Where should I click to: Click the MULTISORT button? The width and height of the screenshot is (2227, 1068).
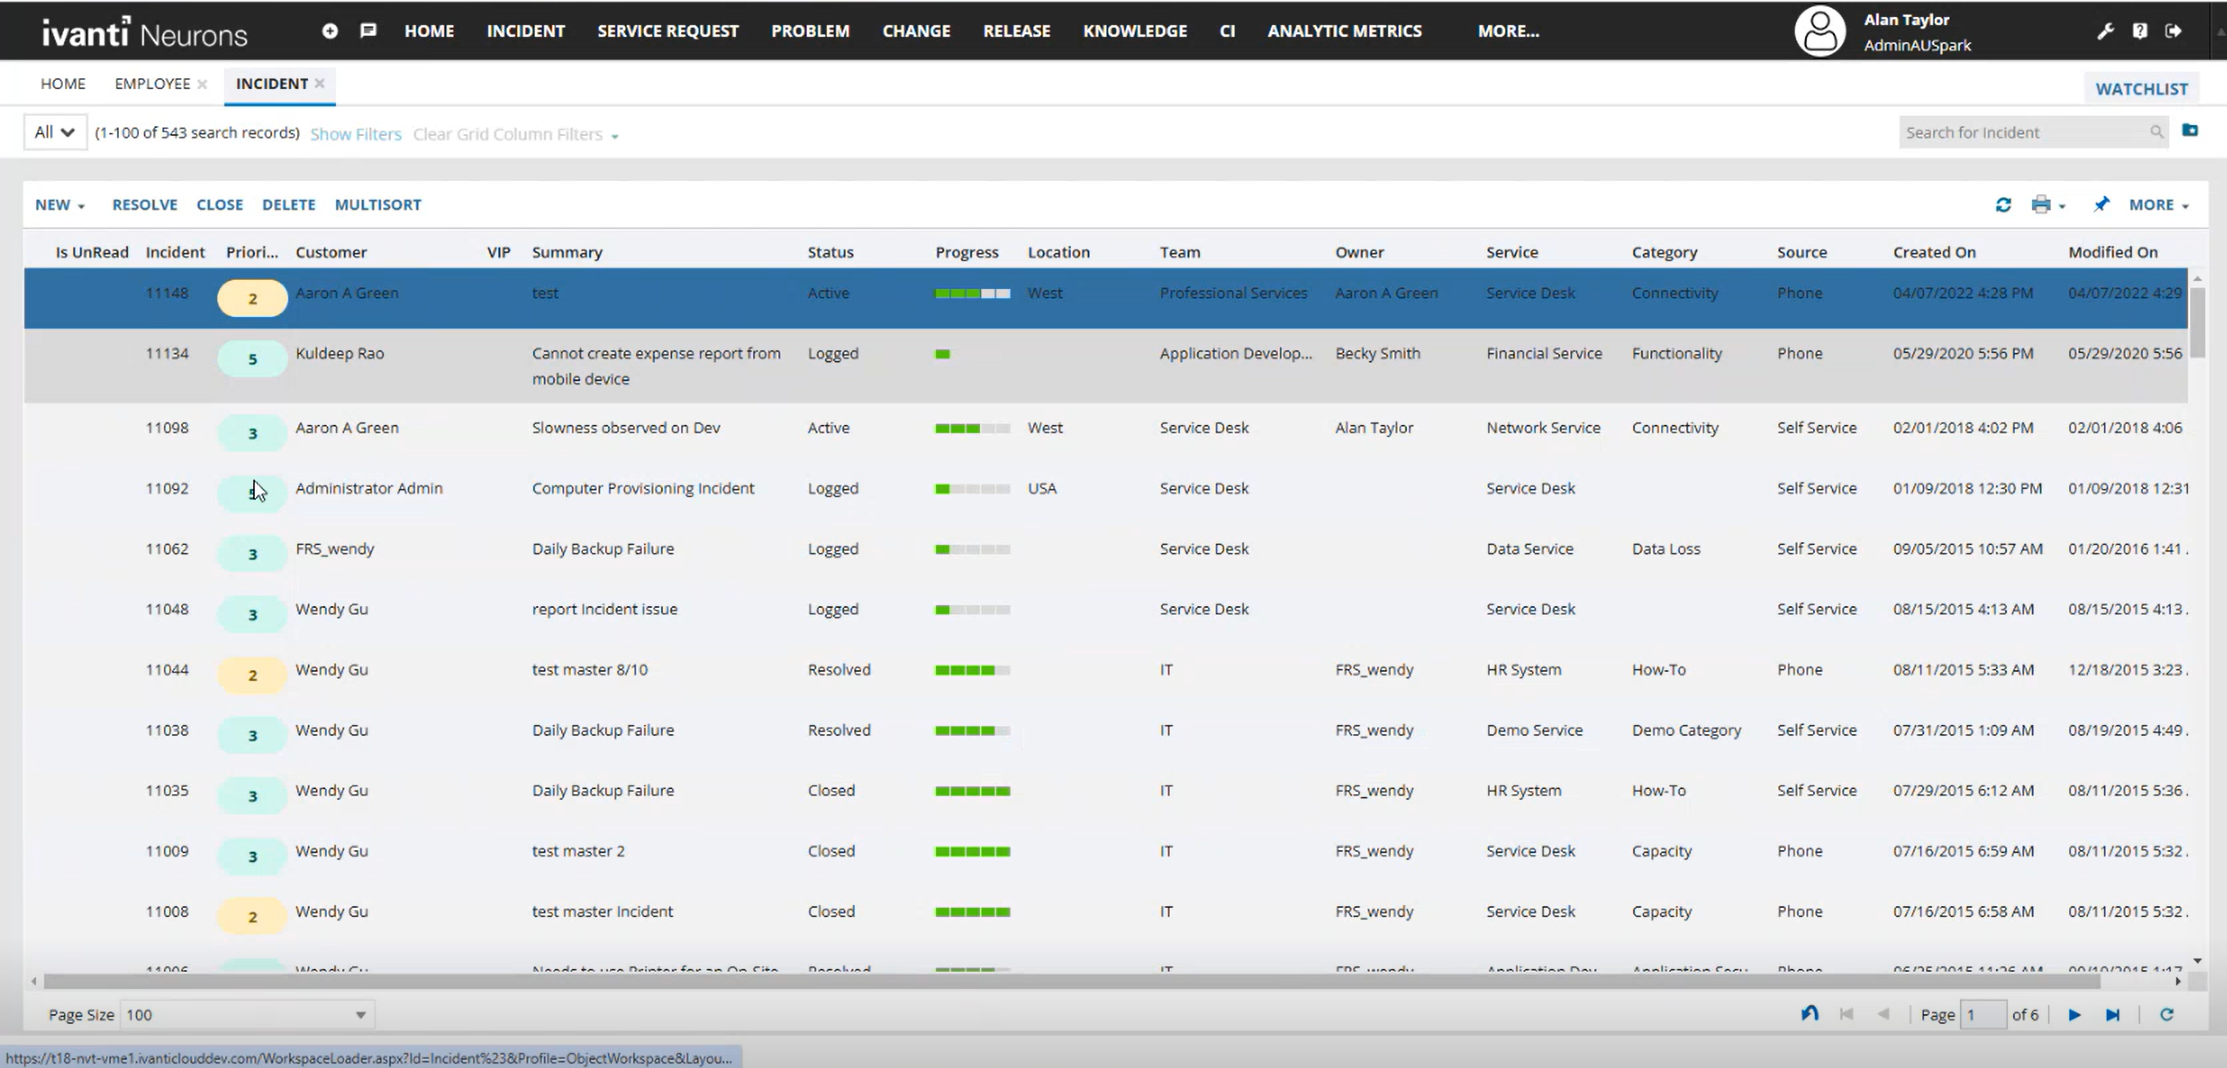pyautogui.click(x=378, y=205)
